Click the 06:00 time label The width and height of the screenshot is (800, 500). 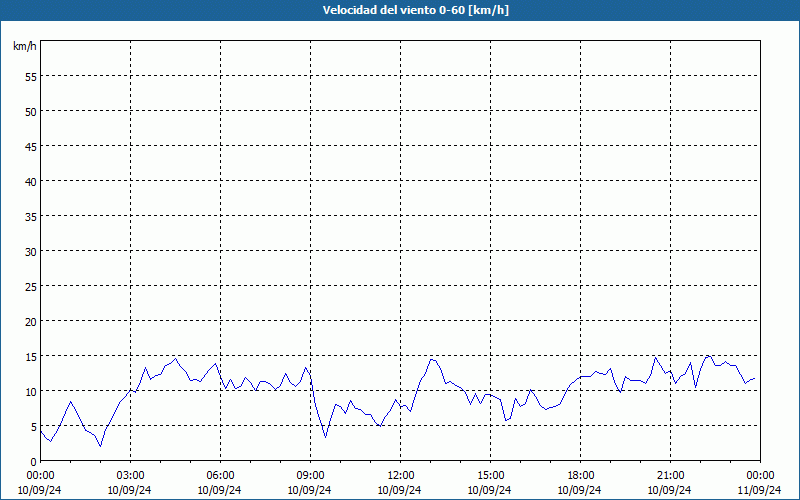pyautogui.click(x=220, y=476)
